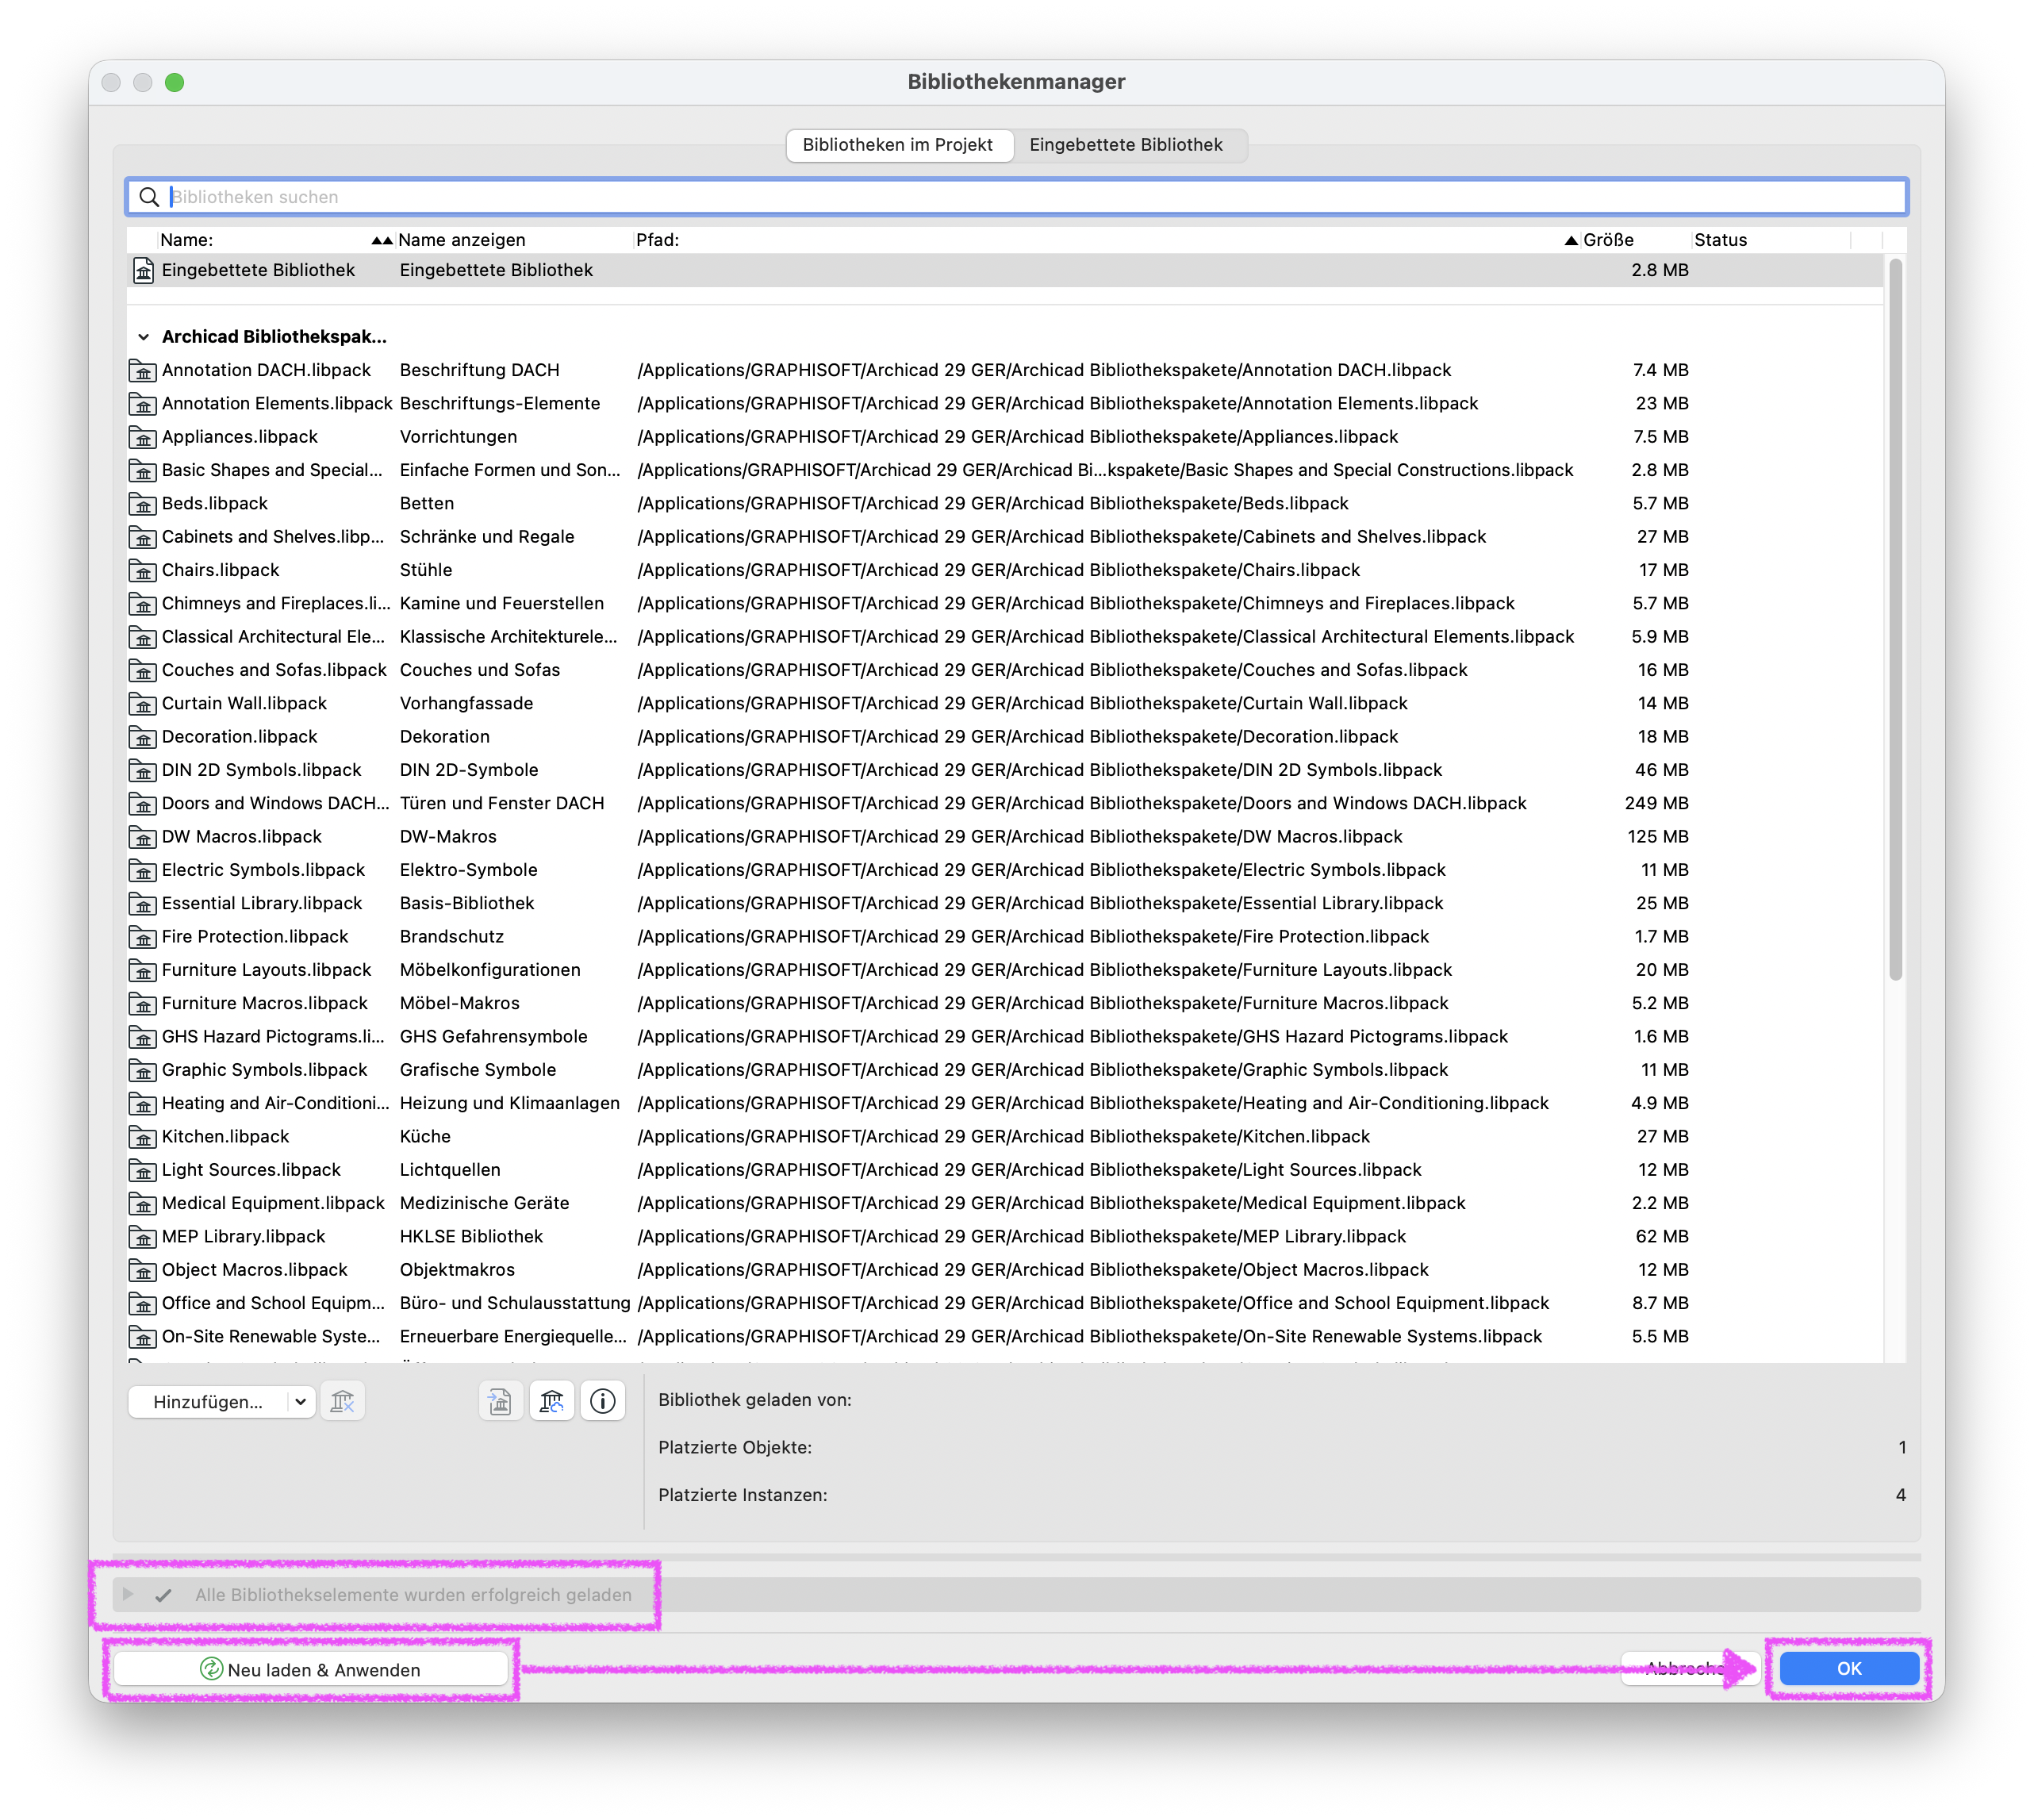Confirm with the OK button

[x=1848, y=1668]
